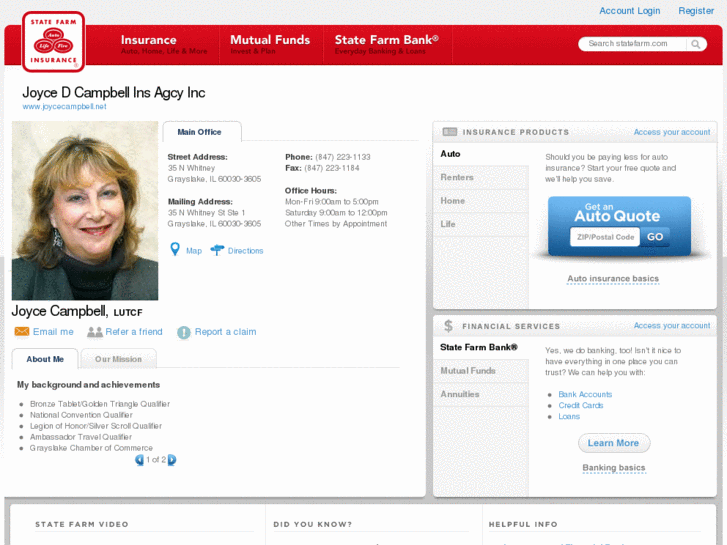Switch to the Our Mission tab
Viewport: 727px width, 545px height.
pos(119,359)
